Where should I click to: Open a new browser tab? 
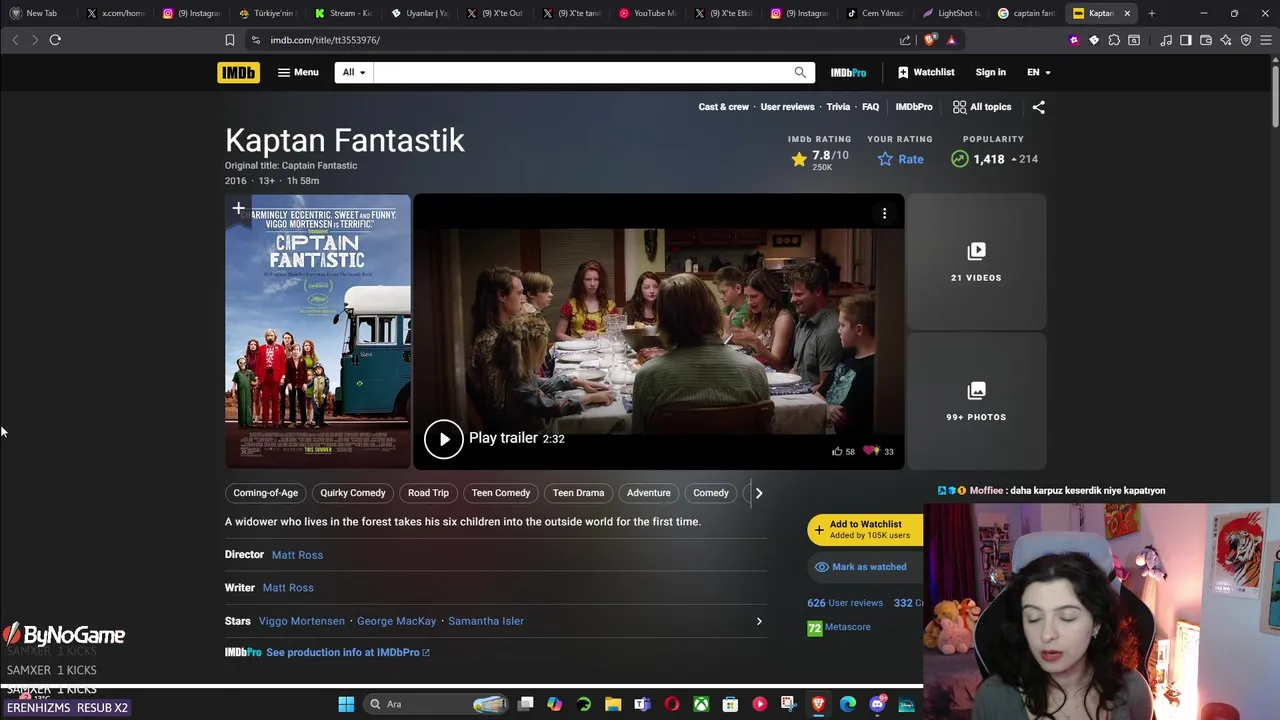pyautogui.click(x=1152, y=13)
